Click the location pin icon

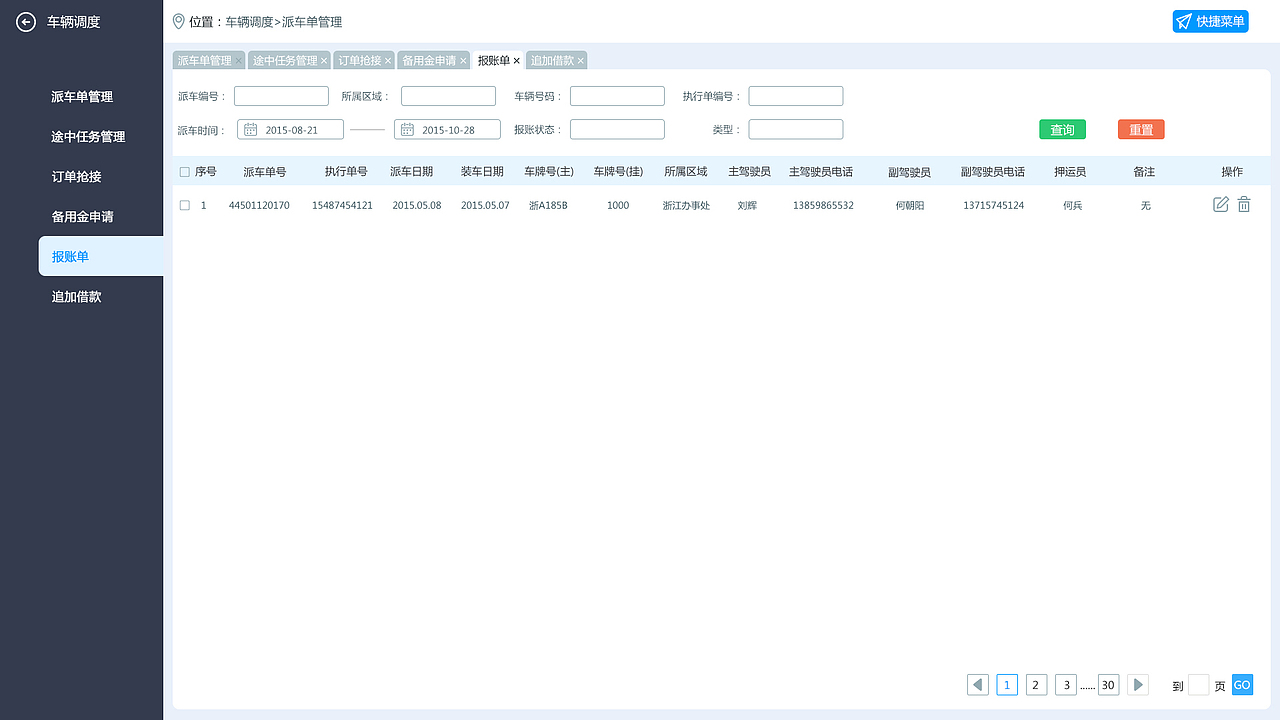[x=179, y=21]
